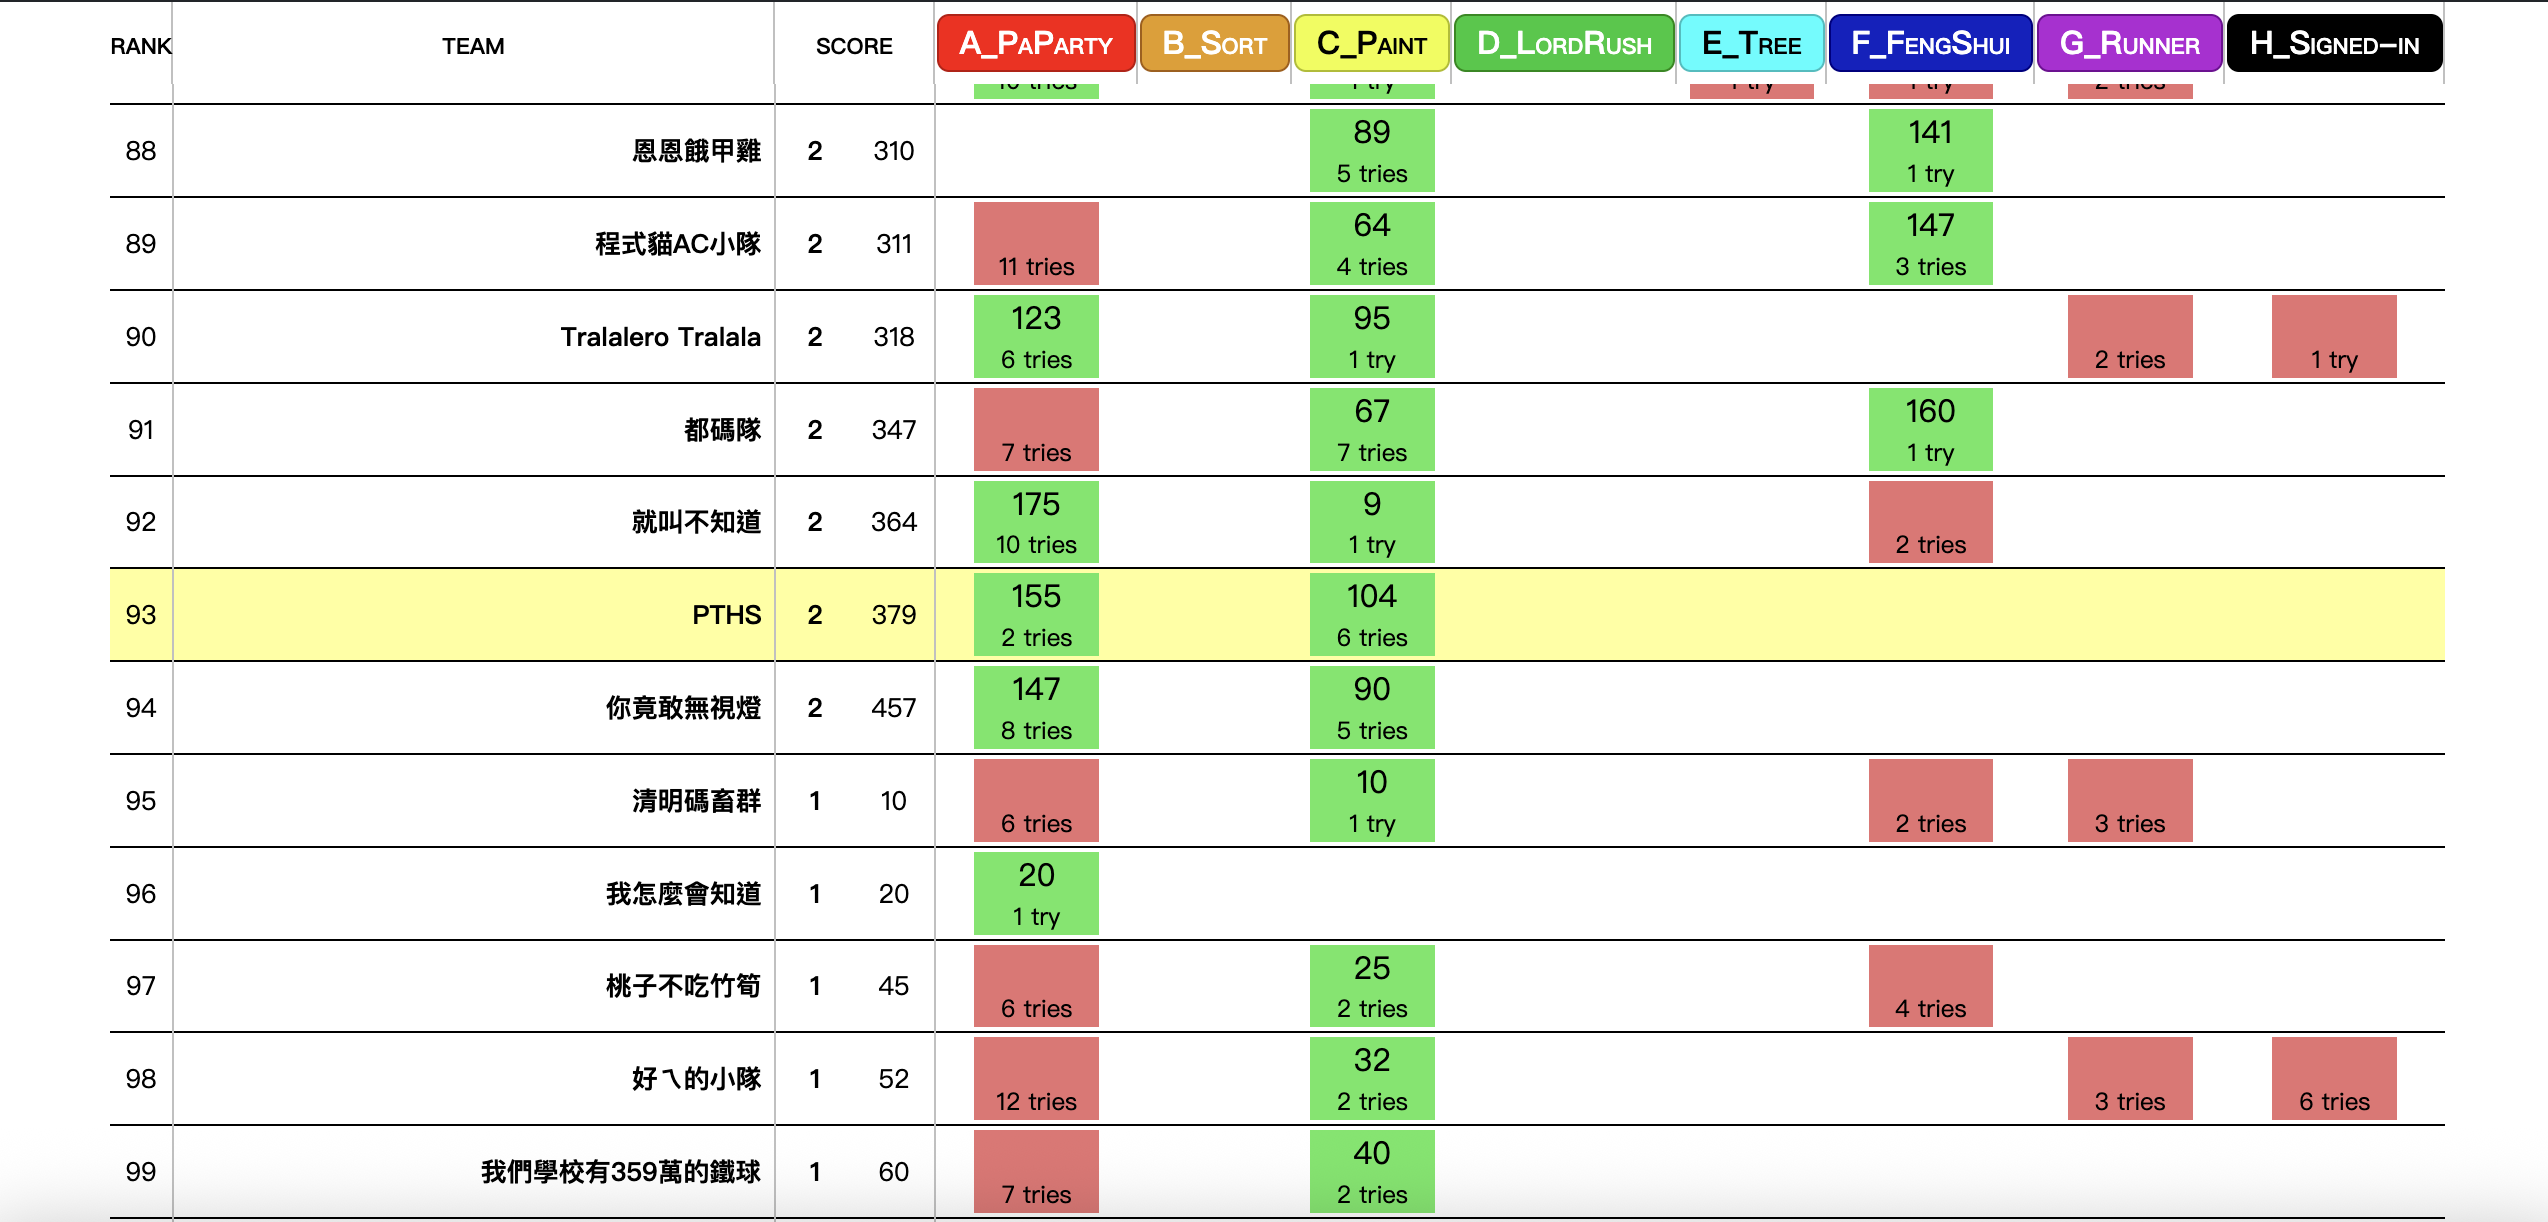Select the E_Tree header badge
This screenshot has width=2548, height=1222.
[1751, 44]
